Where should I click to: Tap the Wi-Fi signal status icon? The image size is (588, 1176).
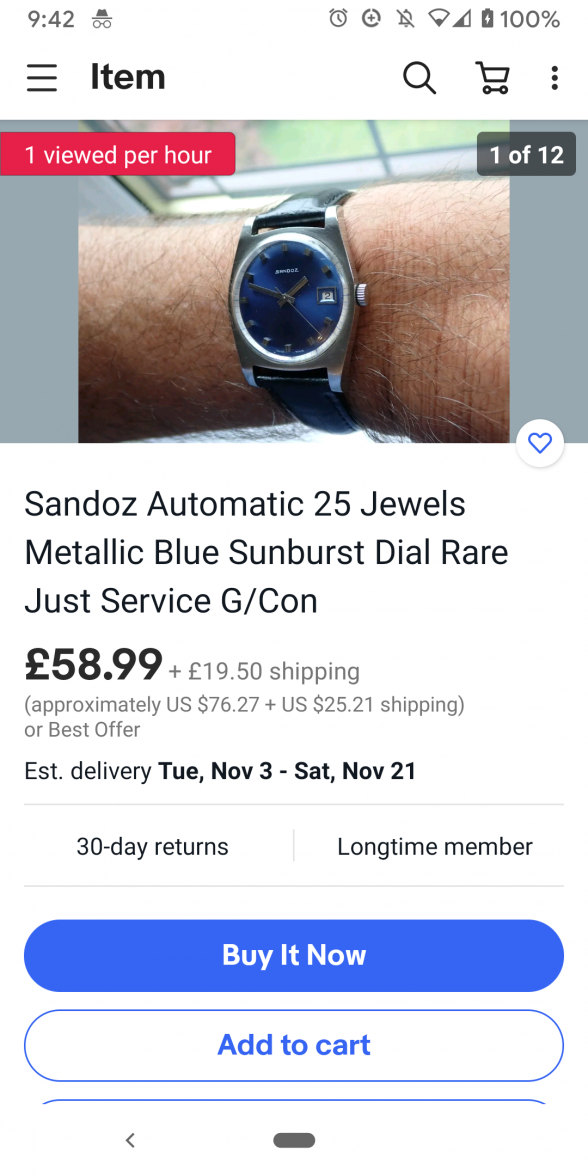coord(439,19)
